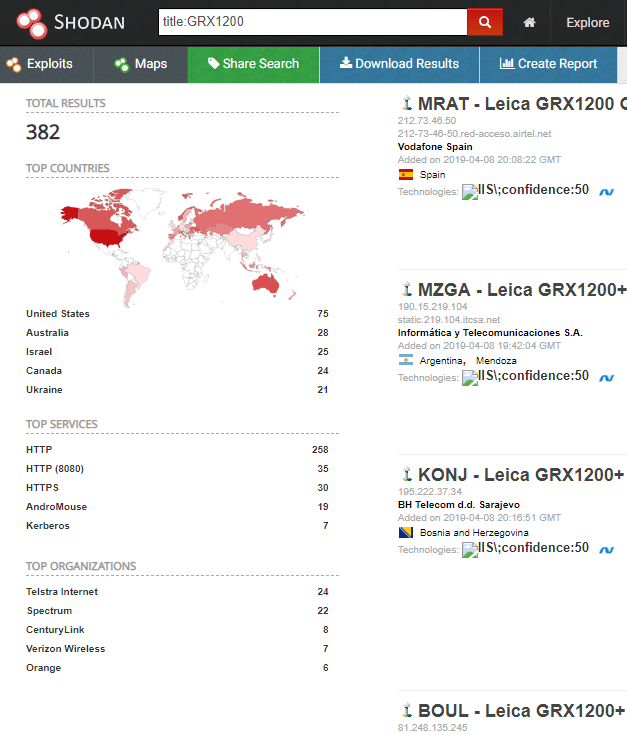This screenshot has height=735, width=627.
Task: Filter by Telstra Internet organization
Action: click(x=62, y=592)
